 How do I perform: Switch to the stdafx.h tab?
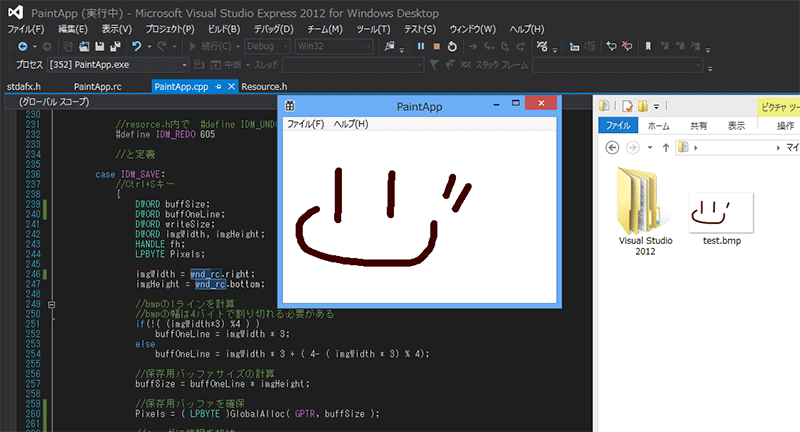23,87
